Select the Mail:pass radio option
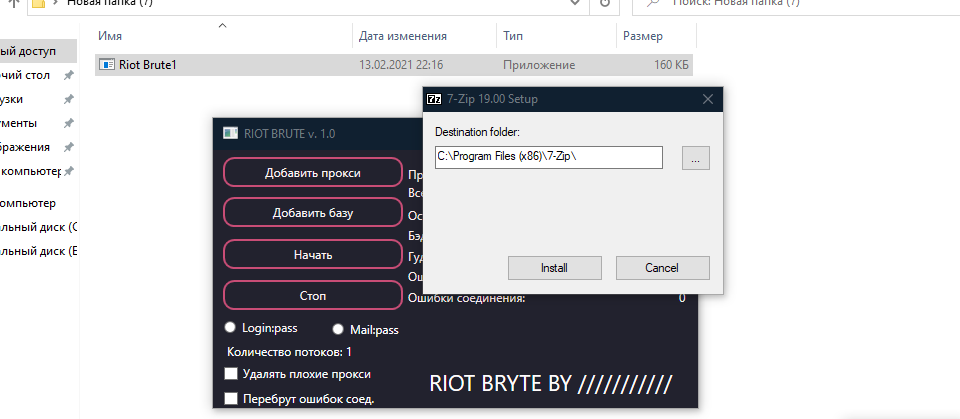 click(x=338, y=330)
